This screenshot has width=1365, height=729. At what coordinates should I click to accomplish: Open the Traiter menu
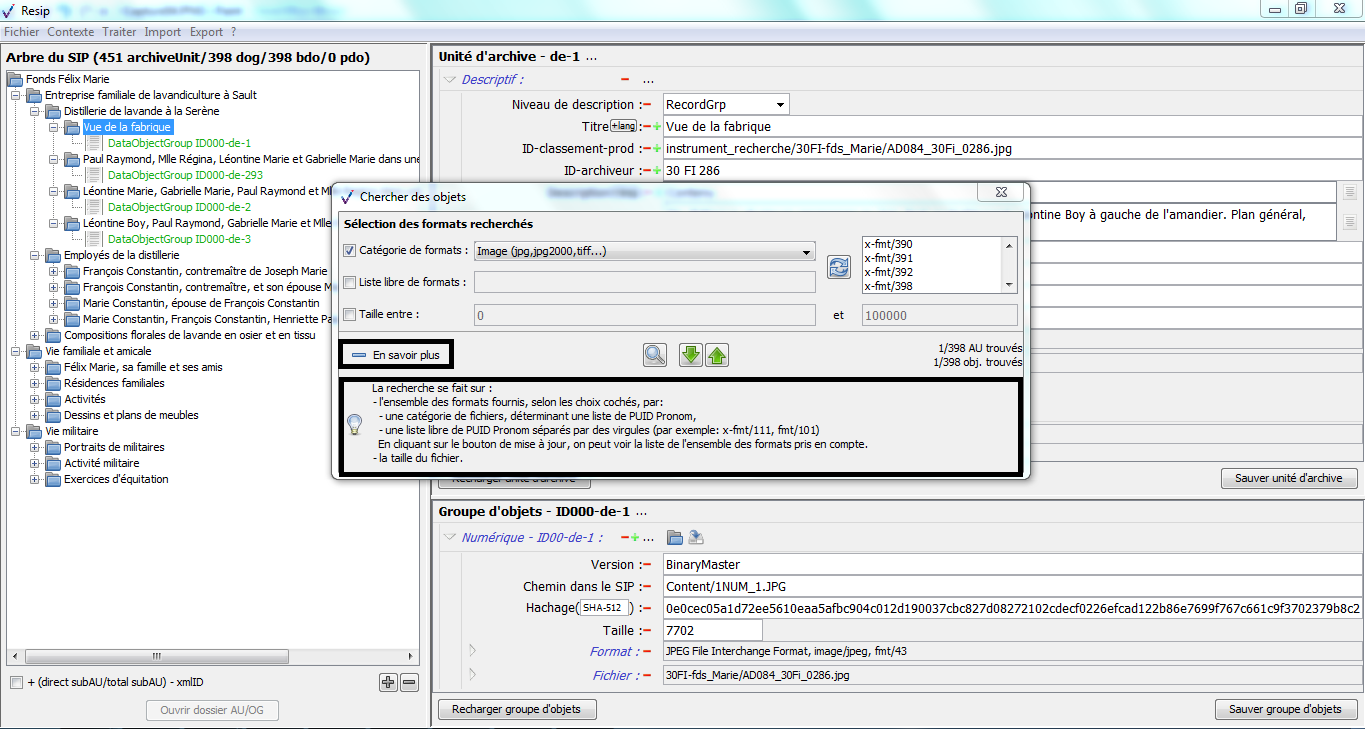pyautogui.click(x=119, y=32)
